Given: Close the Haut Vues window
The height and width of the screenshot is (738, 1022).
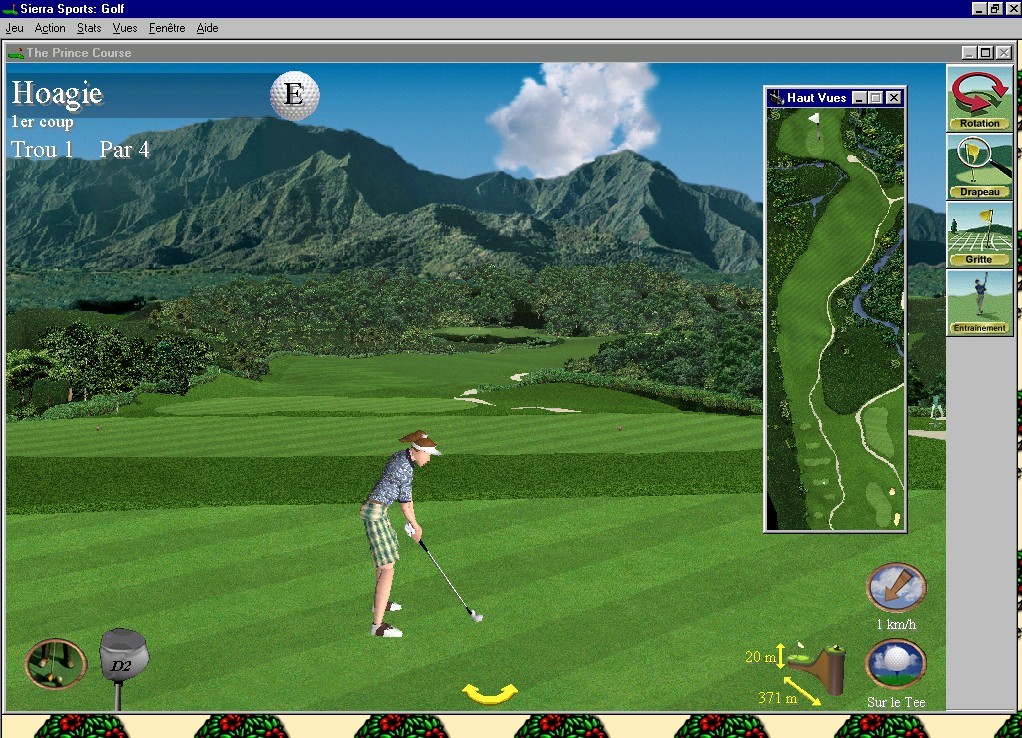Looking at the screenshot, I should (894, 98).
